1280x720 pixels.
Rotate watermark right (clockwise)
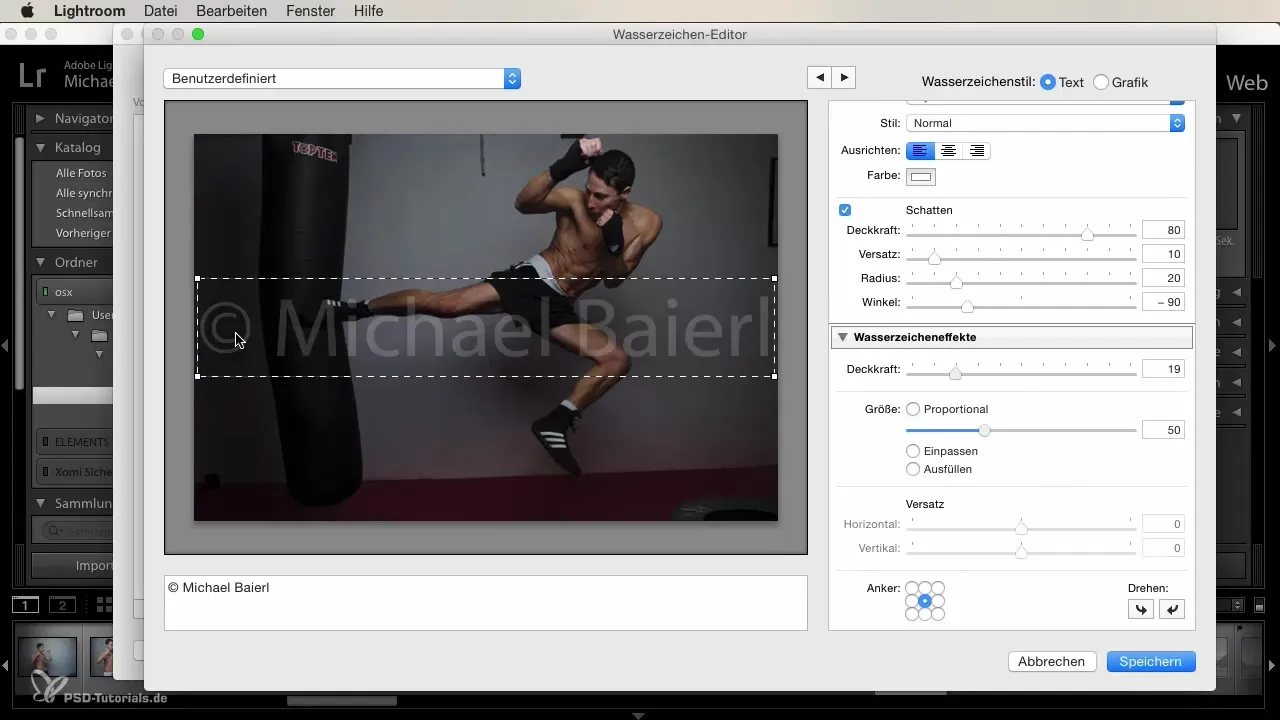coord(1172,609)
